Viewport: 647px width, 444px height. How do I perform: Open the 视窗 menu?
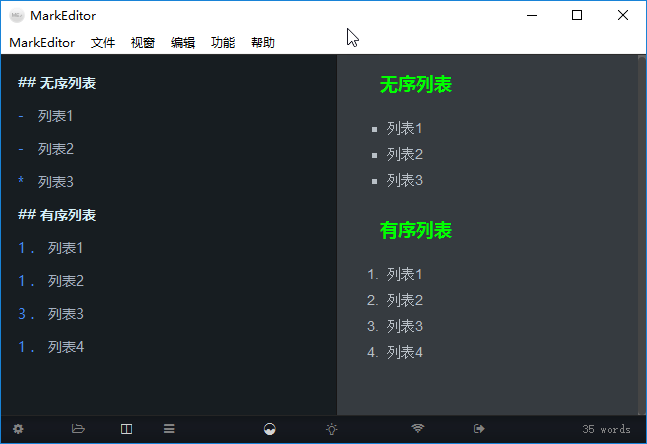(143, 43)
